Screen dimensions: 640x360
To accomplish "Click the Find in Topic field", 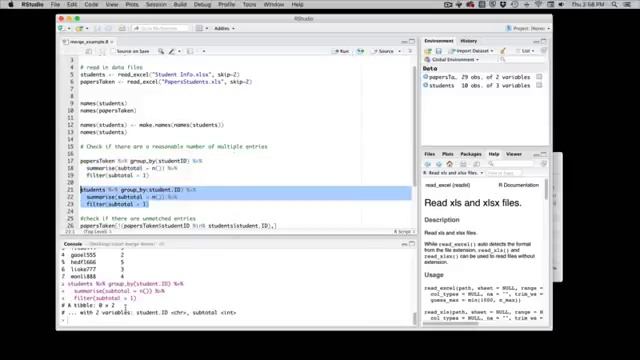I will (503, 173).
